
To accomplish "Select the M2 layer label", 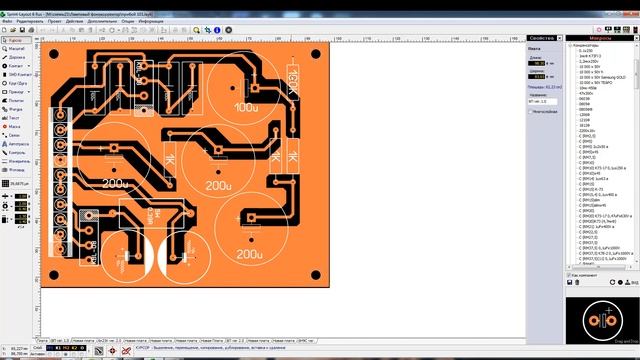I will click(x=66, y=348).
